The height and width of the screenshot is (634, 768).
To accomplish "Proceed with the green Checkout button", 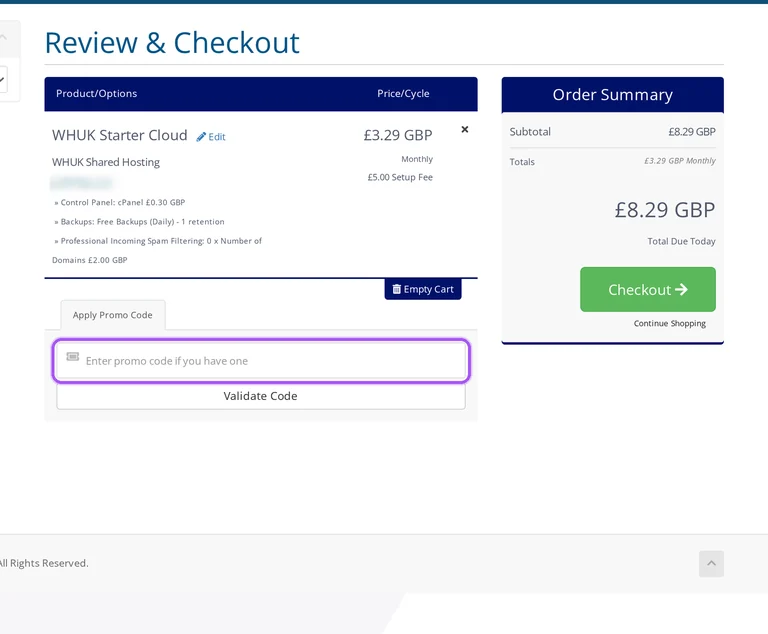I will [x=648, y=290].
